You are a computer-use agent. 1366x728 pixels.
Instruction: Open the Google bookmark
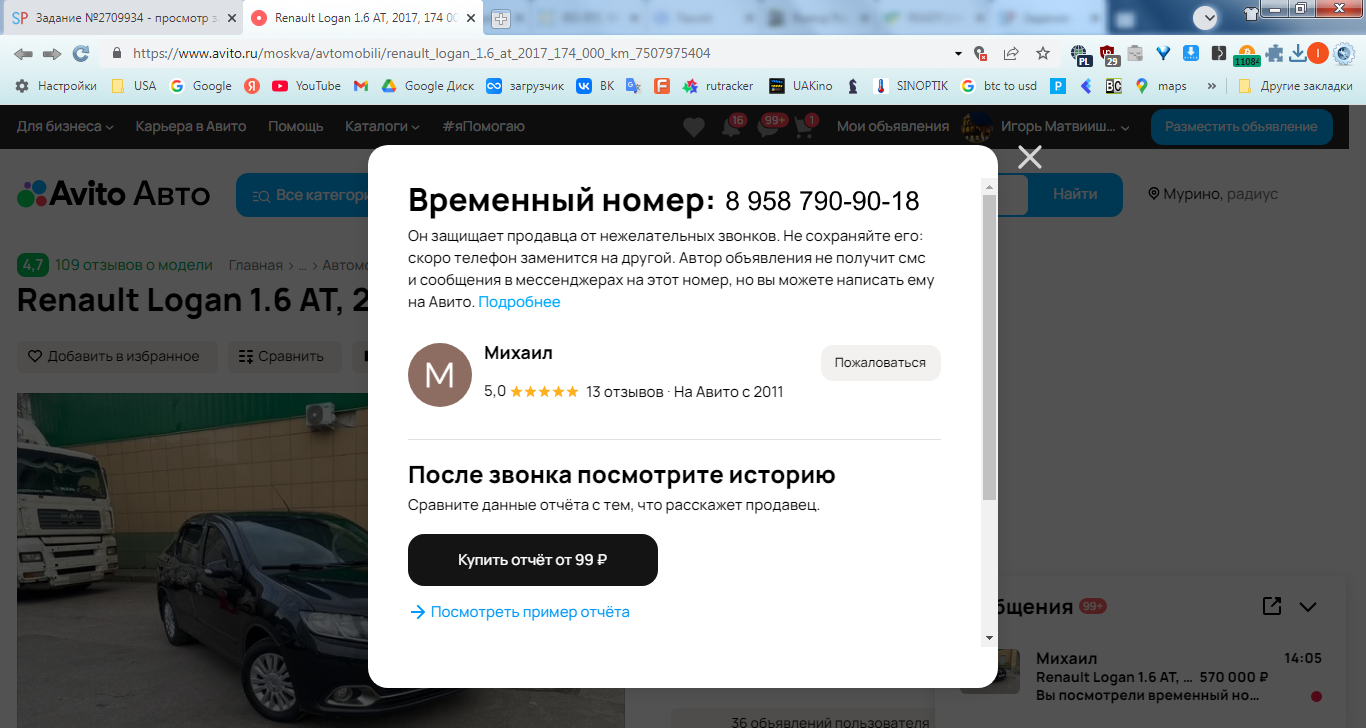click(x=201, y=86)
